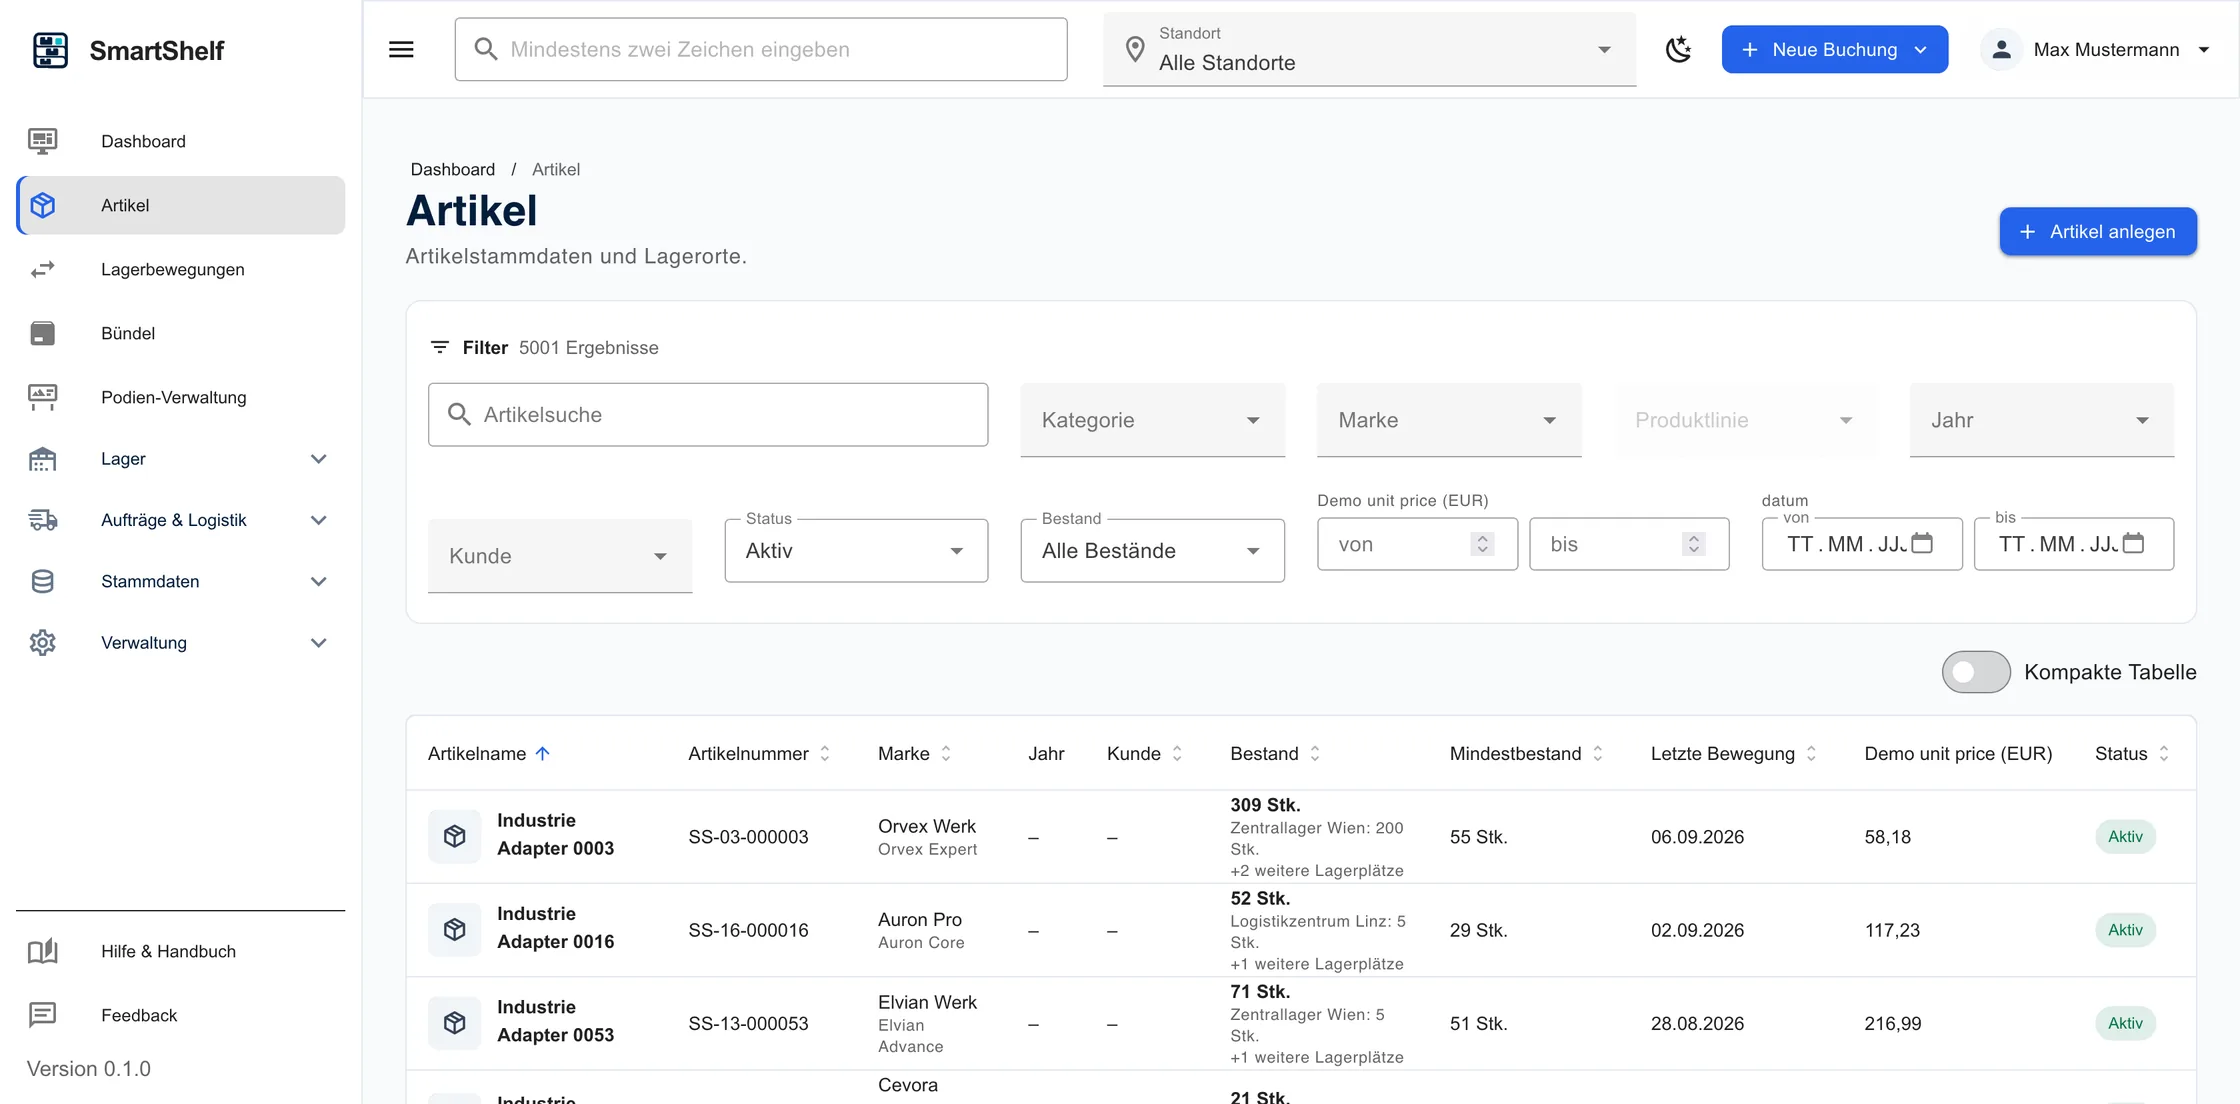This screenshot has width=2240, height=1104.
Task: Click the Aufträge & Logistik truck icon
Action: (43, 520)
